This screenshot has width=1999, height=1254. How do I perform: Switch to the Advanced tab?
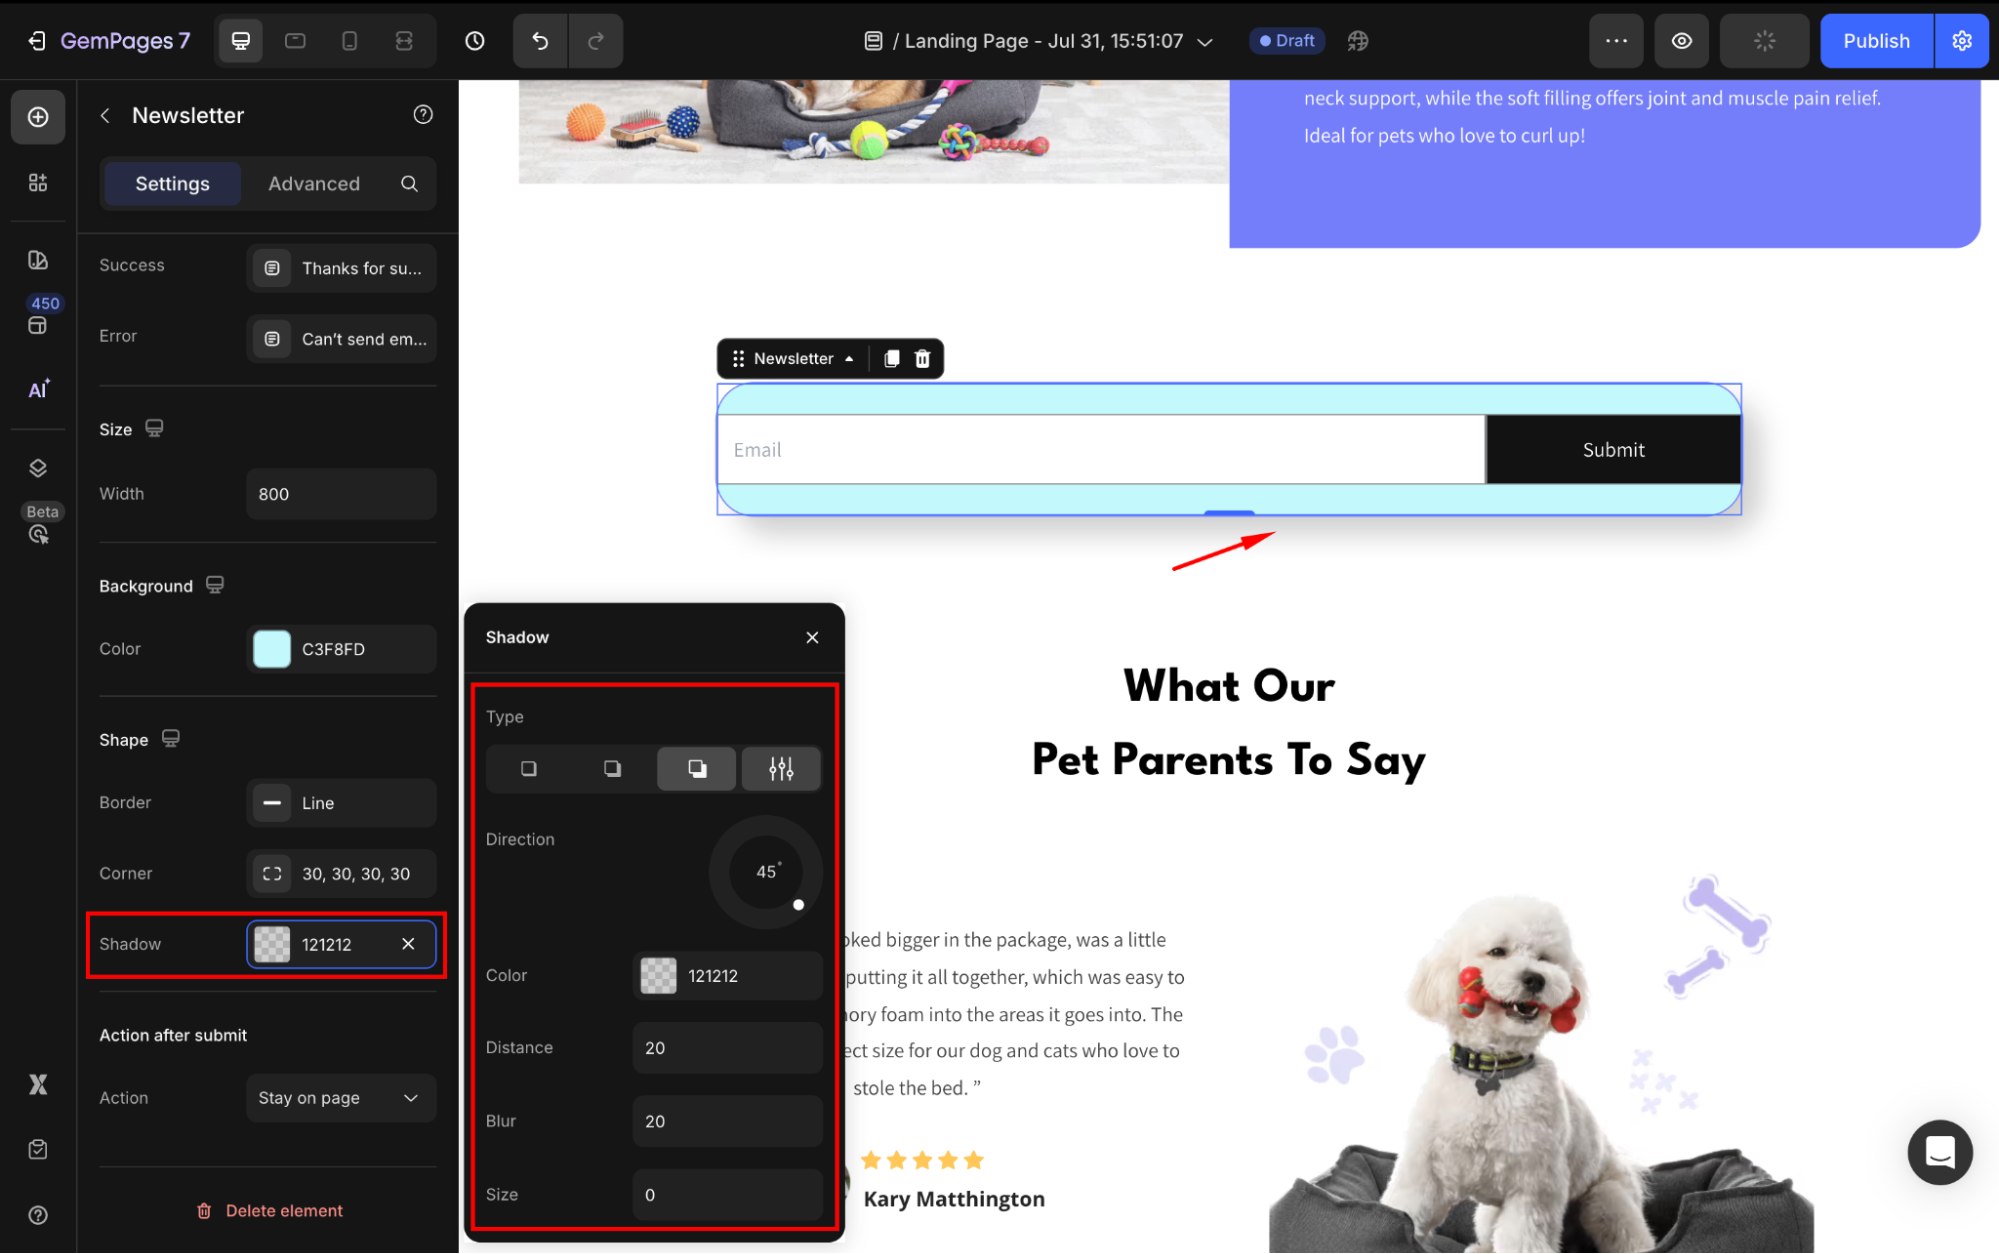click(x=313, y=184)
